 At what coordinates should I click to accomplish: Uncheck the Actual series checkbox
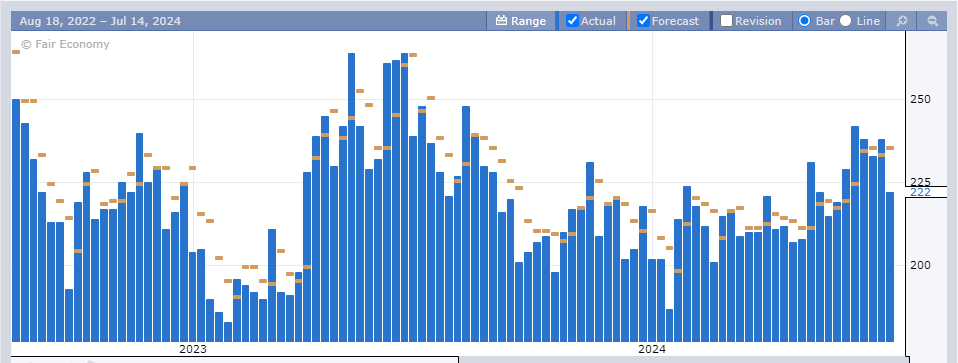coord(572,21)
